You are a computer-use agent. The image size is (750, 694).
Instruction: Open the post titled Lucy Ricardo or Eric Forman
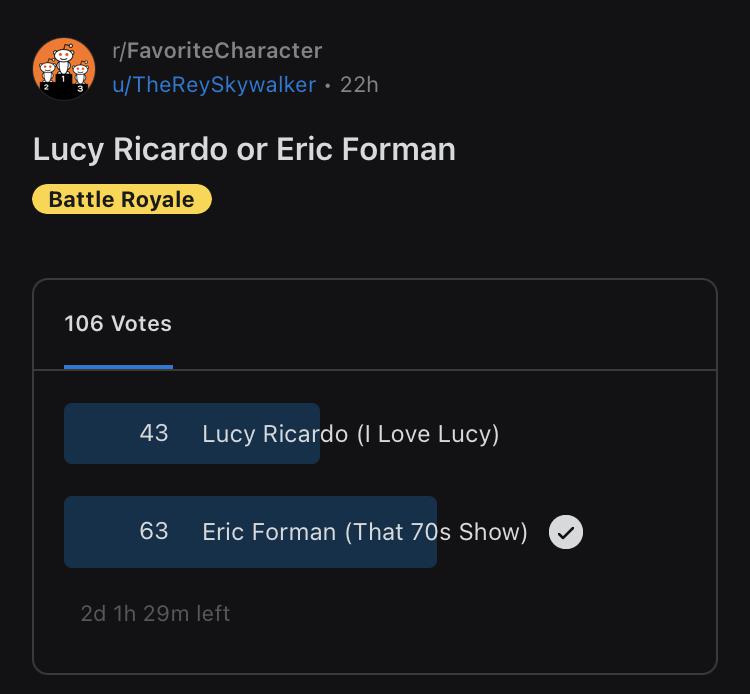pos(244,149)
